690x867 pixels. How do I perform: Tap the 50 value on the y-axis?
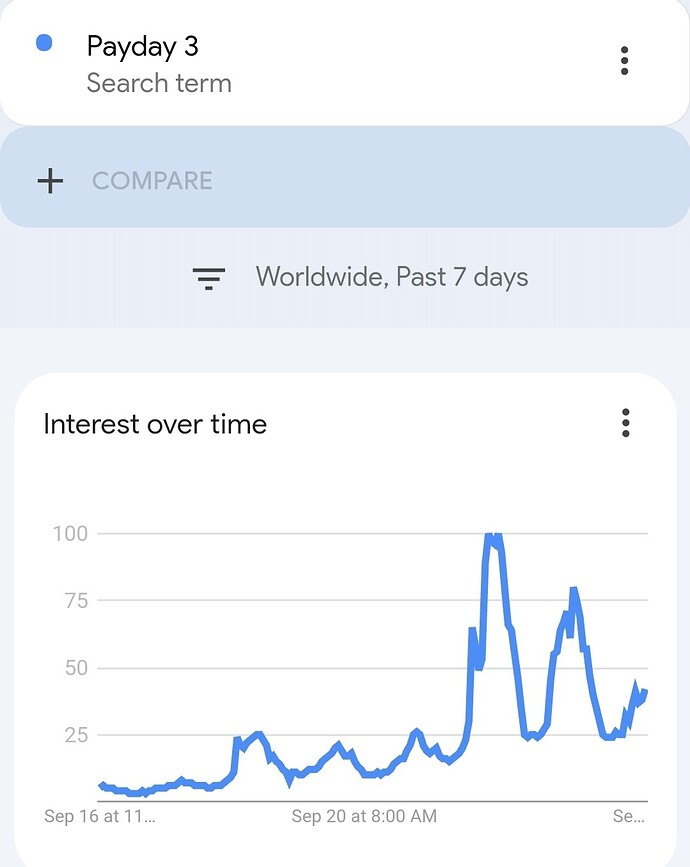tap(76, 668)
